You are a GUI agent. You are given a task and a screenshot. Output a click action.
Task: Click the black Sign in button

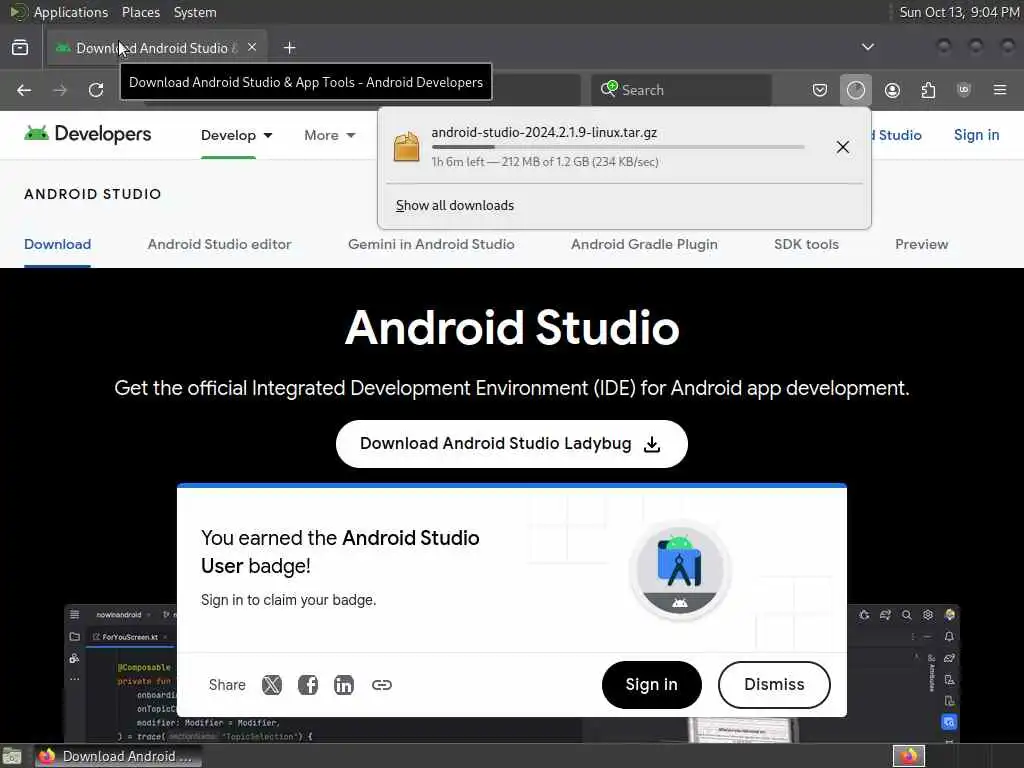tap(652, 684)
